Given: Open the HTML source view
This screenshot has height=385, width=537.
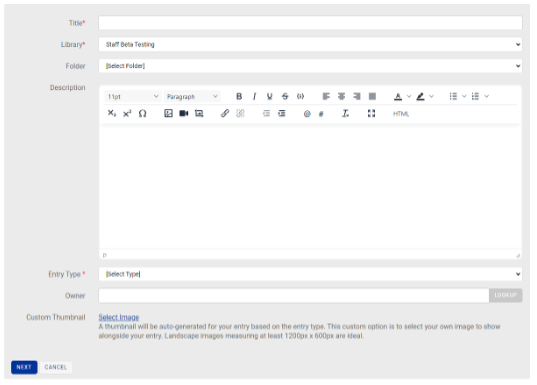Looking at the screenshot, I should [x=401, y=114].
